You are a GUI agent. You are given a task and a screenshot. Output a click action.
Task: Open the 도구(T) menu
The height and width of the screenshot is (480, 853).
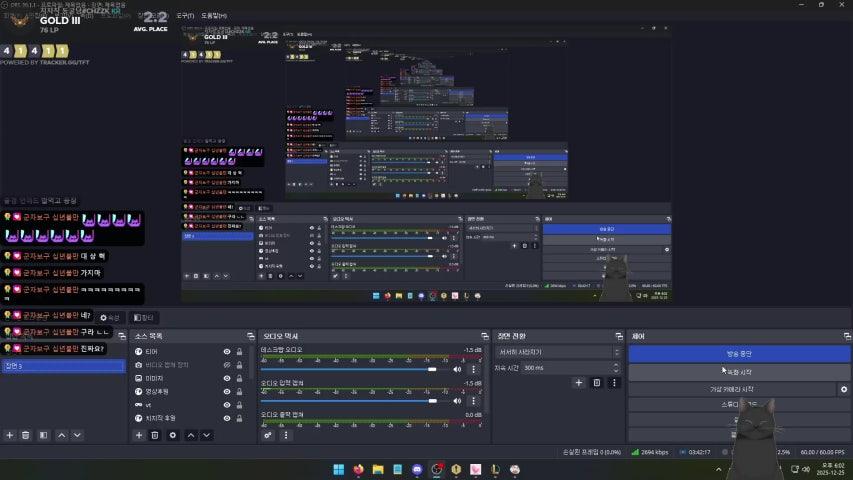pos(185,16)
